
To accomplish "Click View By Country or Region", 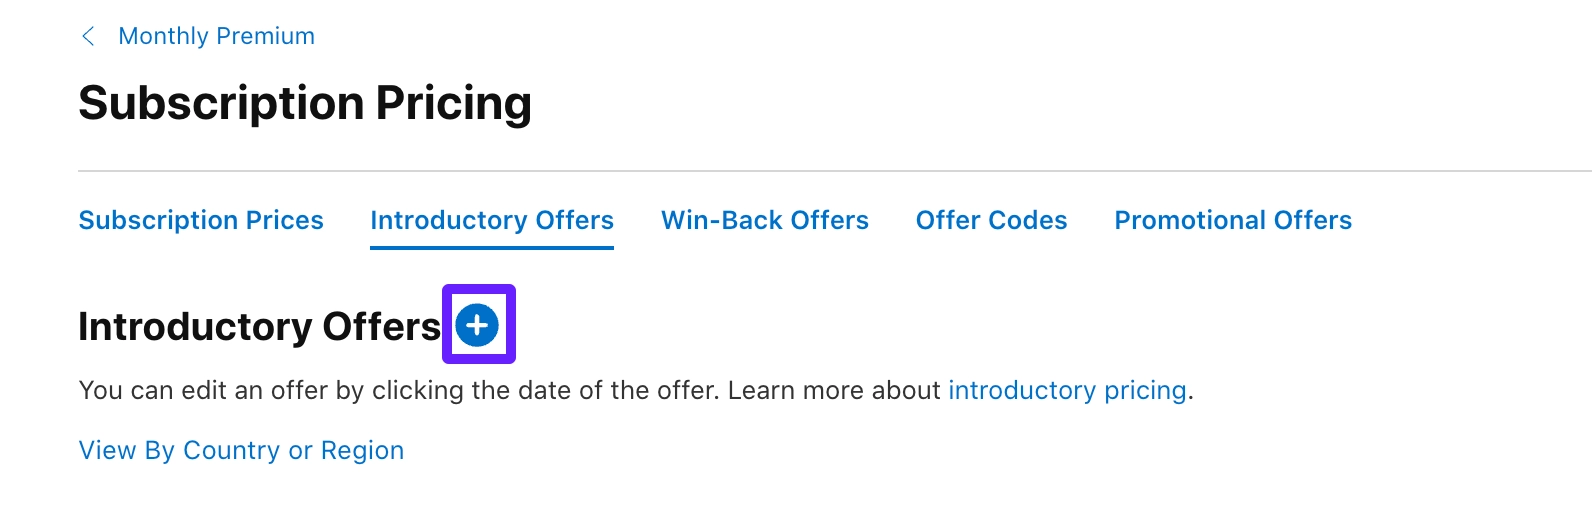I will [241, 450].
